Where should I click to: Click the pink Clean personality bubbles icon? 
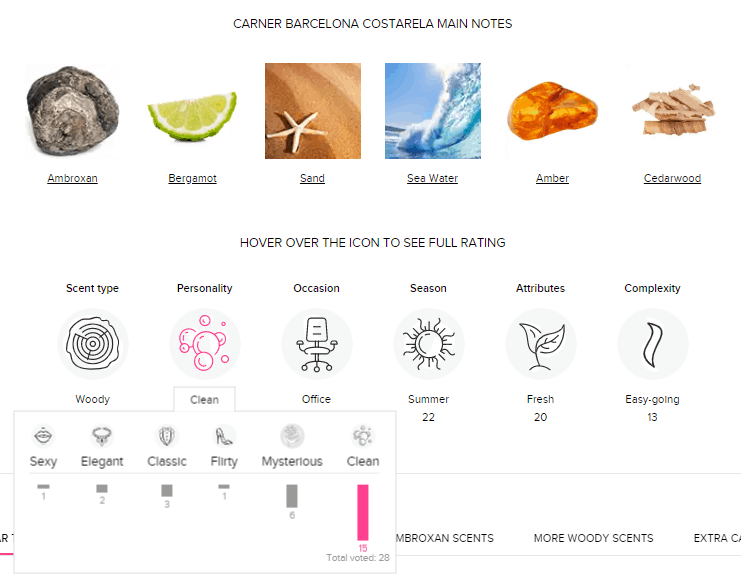coord(204,344)
